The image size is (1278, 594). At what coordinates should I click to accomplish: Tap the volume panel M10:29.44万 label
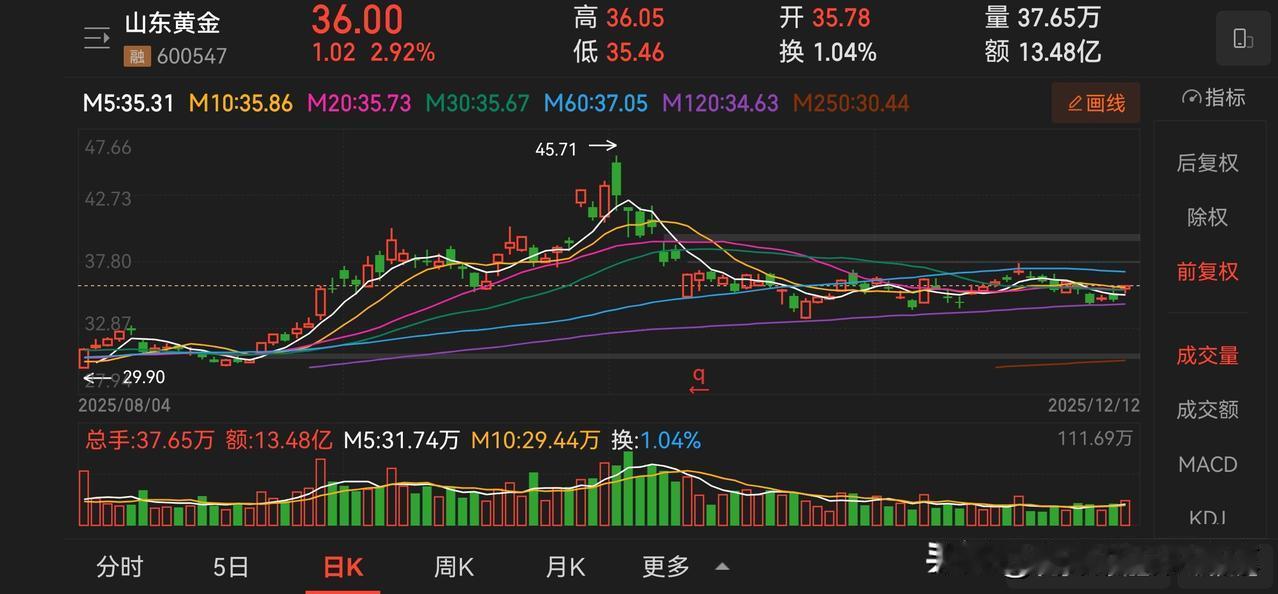pos(535,440)
